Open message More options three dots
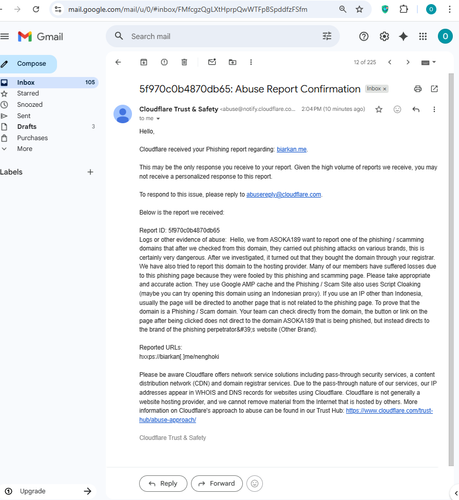 coord(434,109)
